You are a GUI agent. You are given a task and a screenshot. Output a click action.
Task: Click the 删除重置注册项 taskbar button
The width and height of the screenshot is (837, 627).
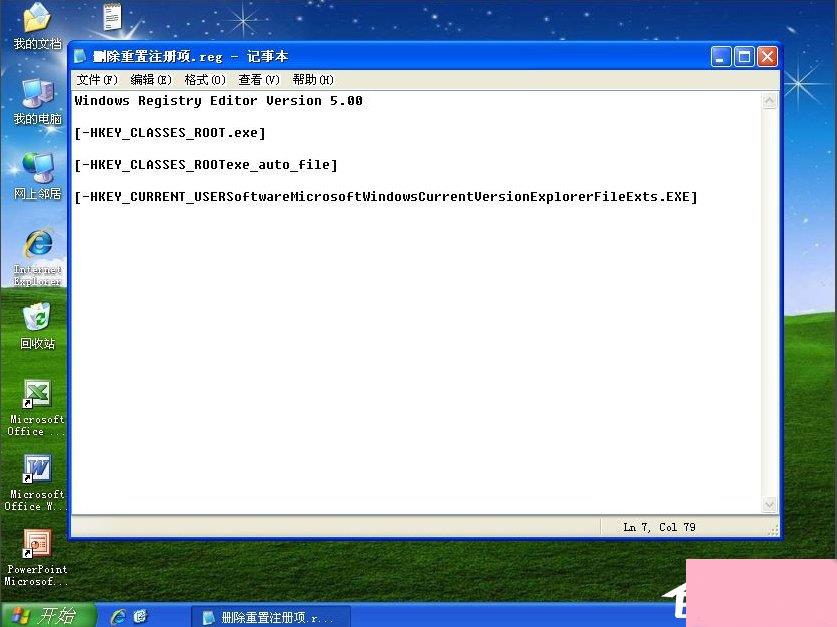[x=271, y=617]
